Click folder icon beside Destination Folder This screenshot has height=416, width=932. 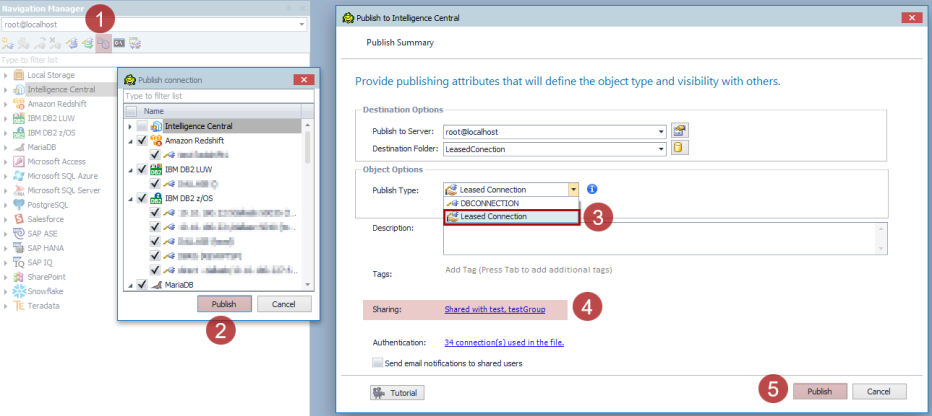680,148
